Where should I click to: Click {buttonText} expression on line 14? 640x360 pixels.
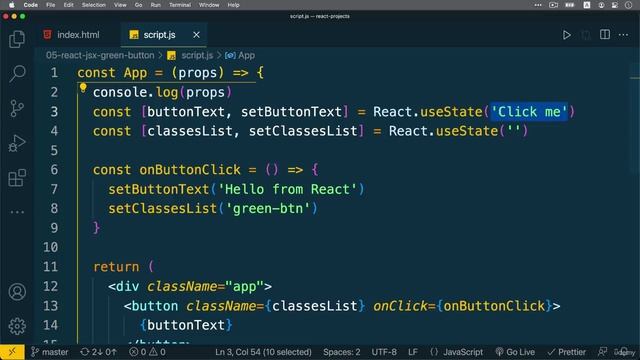(186, 325)
